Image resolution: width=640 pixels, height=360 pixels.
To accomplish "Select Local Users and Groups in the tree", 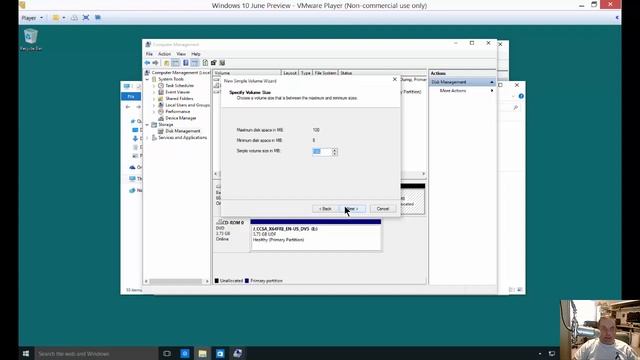I will (187, 105).
